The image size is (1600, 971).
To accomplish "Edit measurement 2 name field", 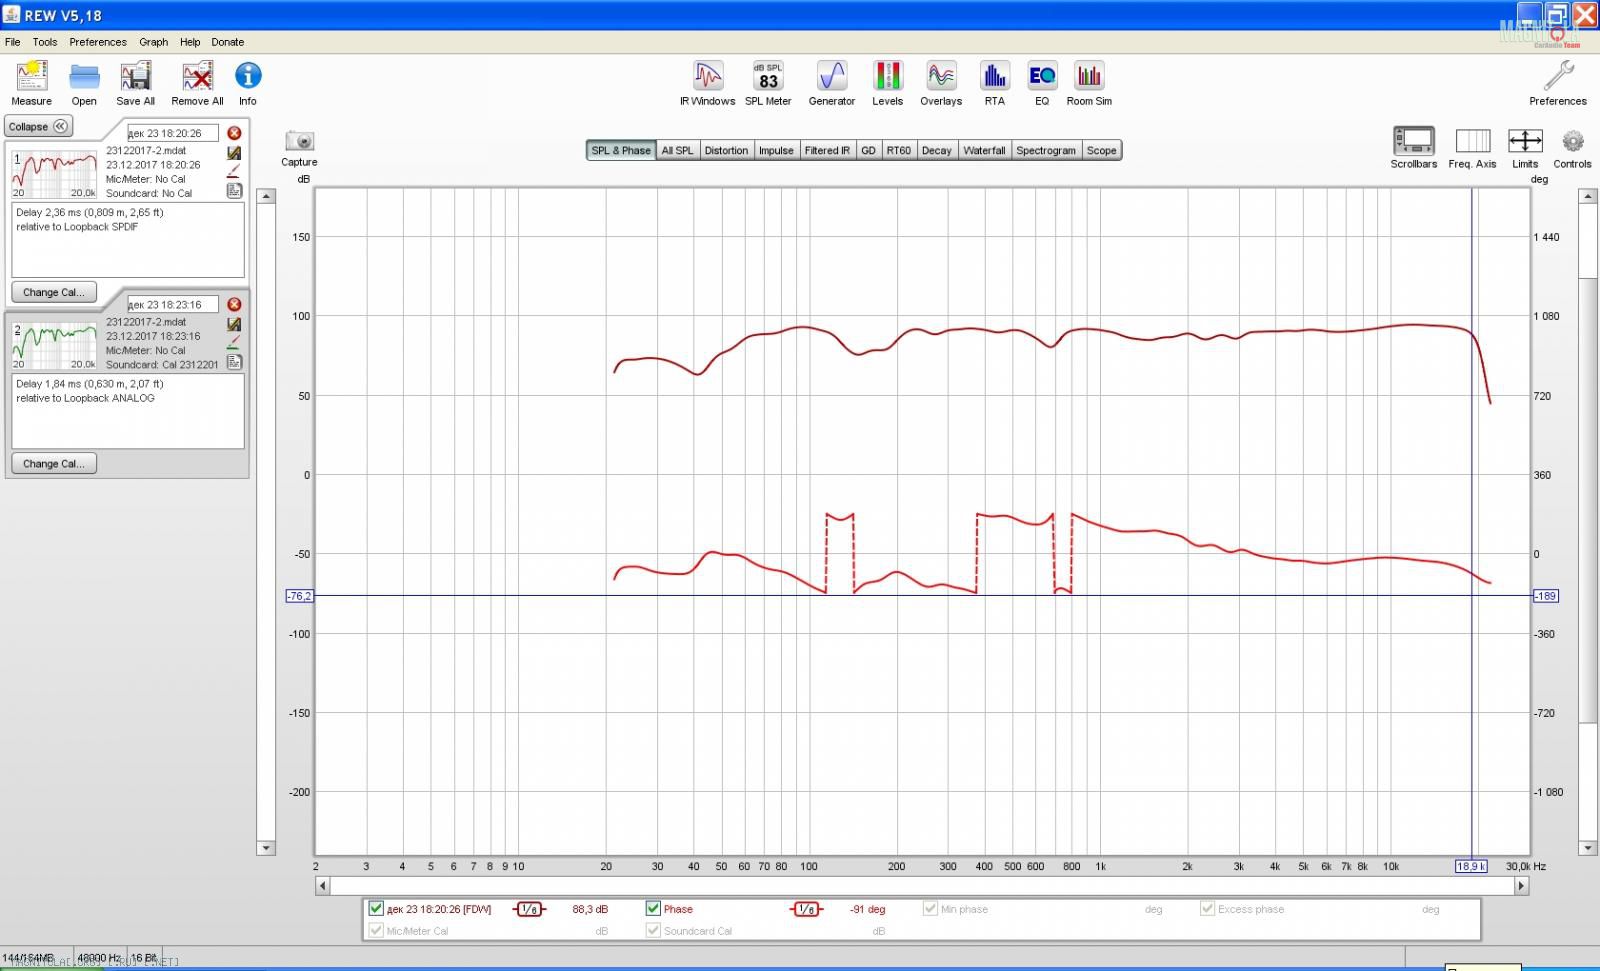I will pos(173,304).
